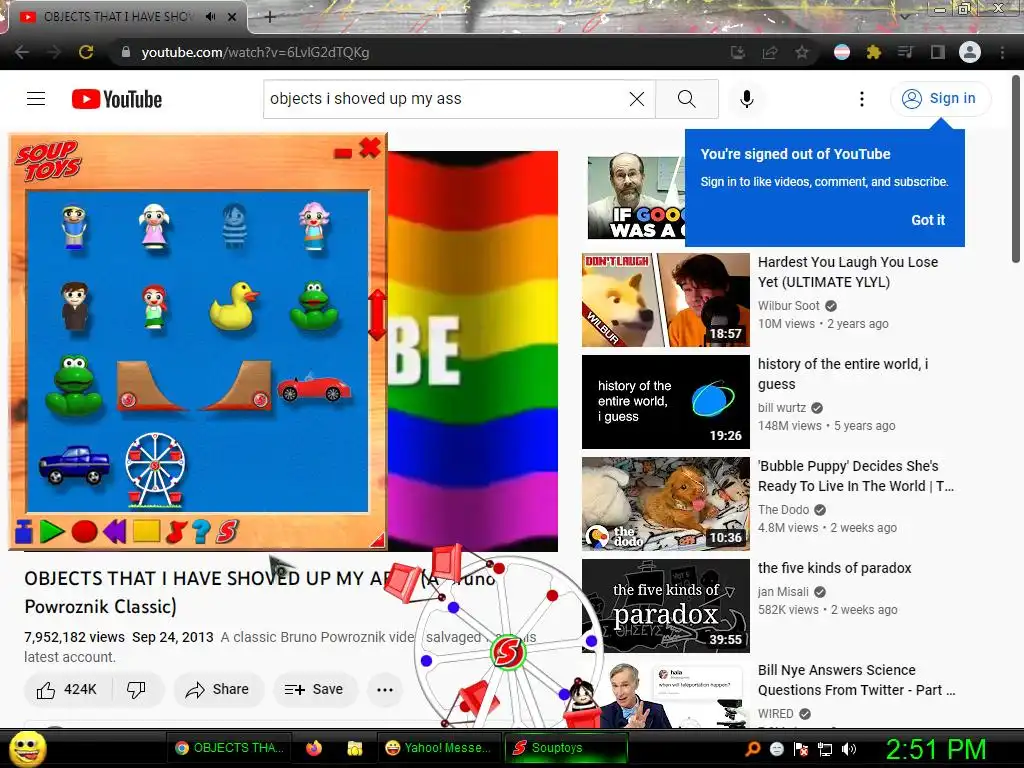
Task: Select the Ferris wheel toy in toybox
Action: (x=155, y=470)
